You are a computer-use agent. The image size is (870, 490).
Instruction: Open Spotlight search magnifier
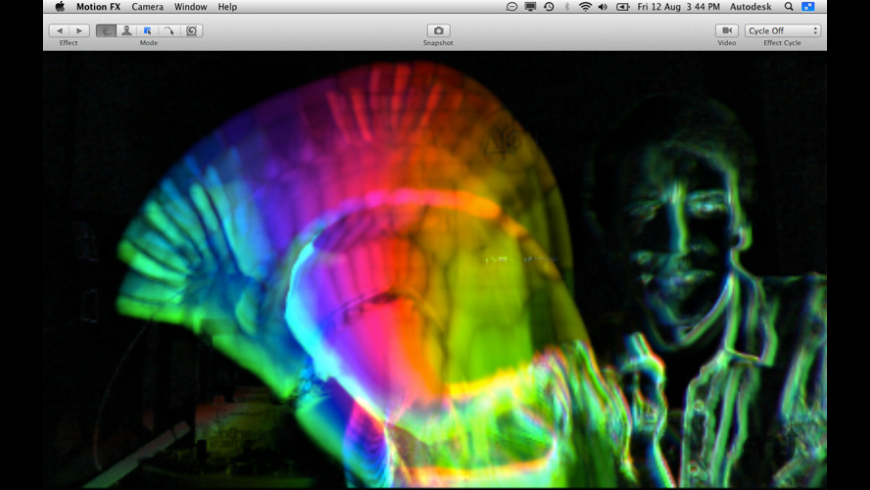788,7
